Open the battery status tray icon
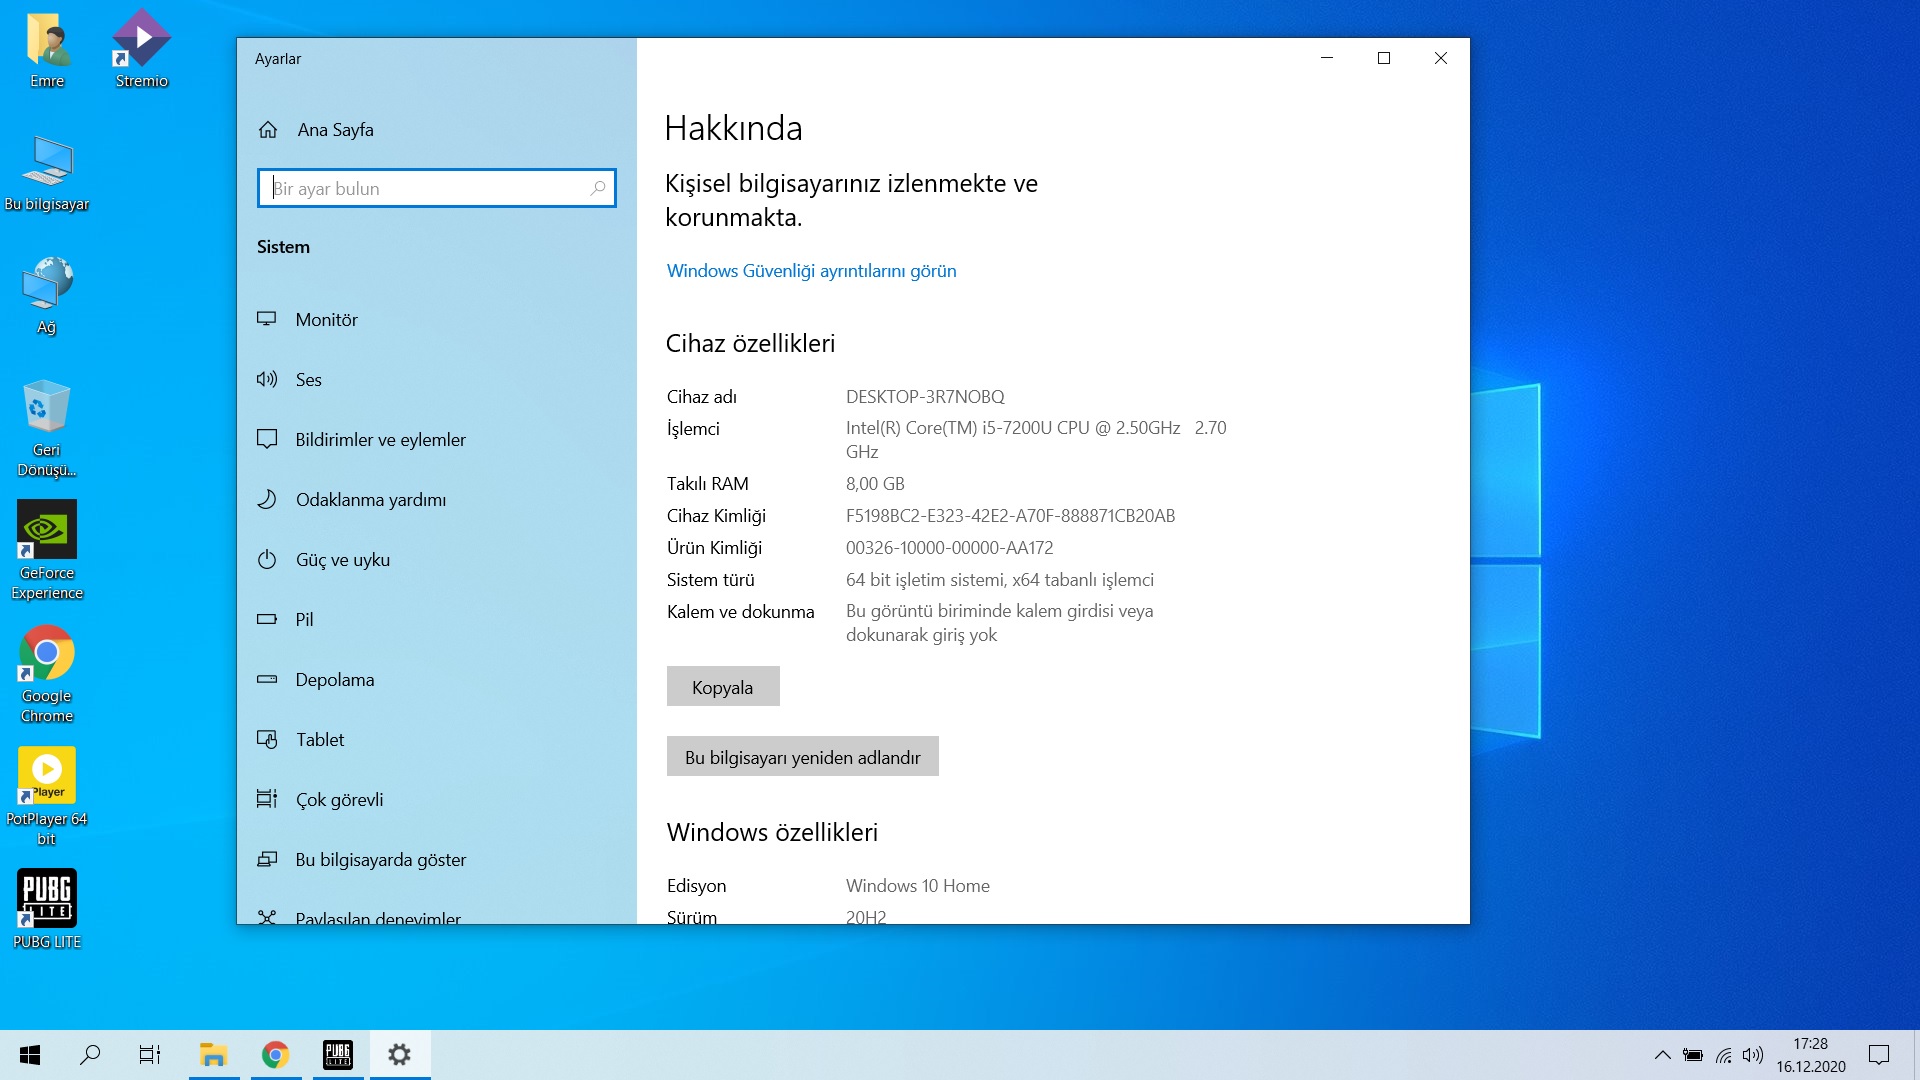The width and height of the screenshot is (1920, 1080). [x=1692, y=1055]
